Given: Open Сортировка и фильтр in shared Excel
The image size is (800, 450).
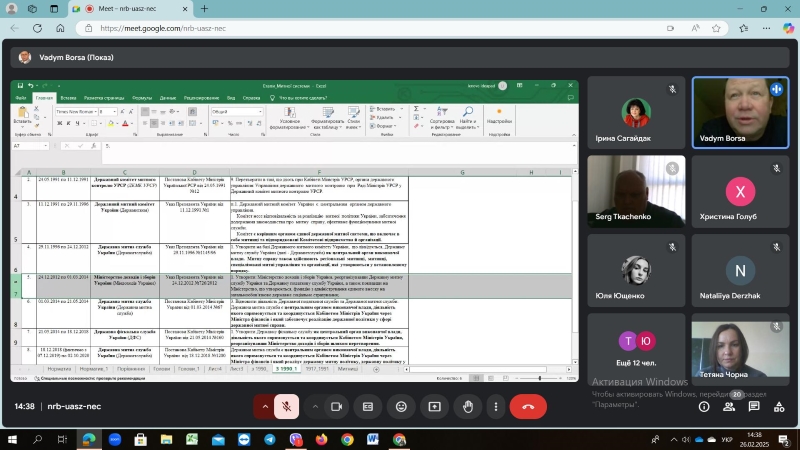Looking at the screenshot, I should [x=442, y=117].
